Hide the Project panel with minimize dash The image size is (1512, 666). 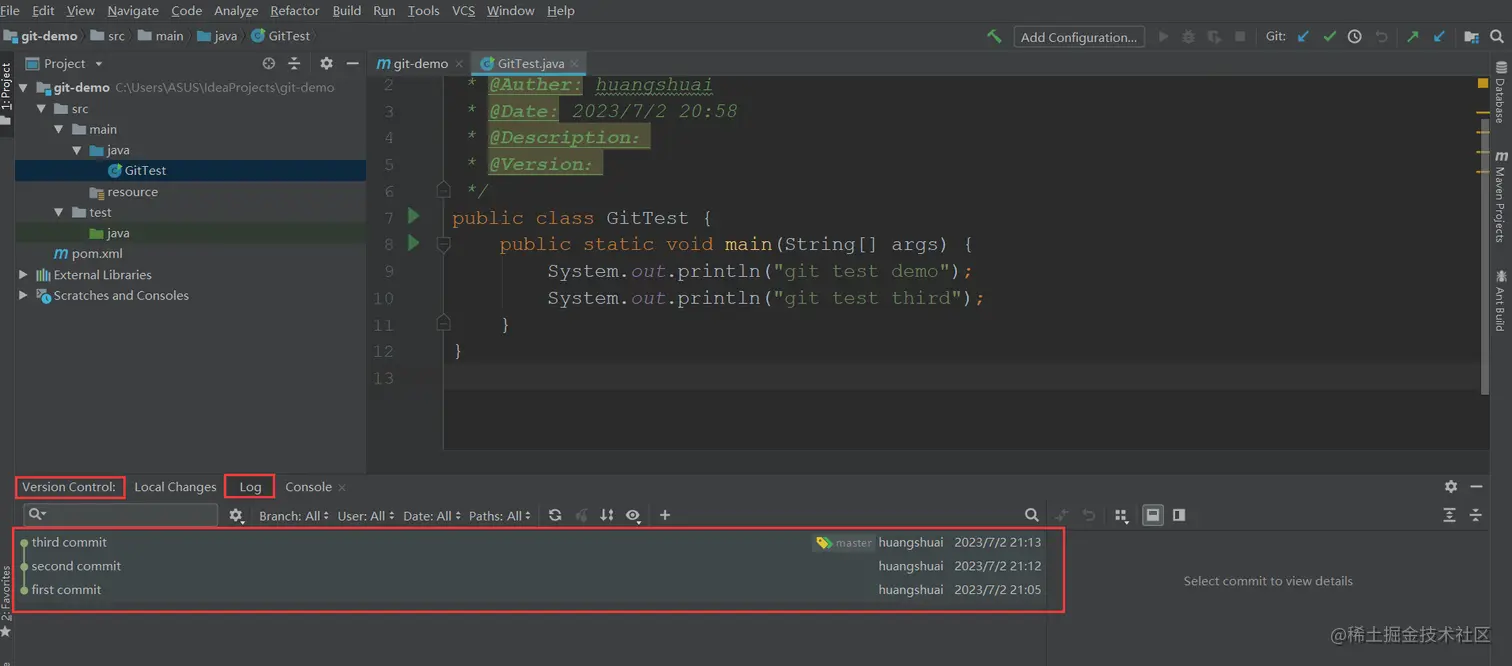[x=352, y=63]
